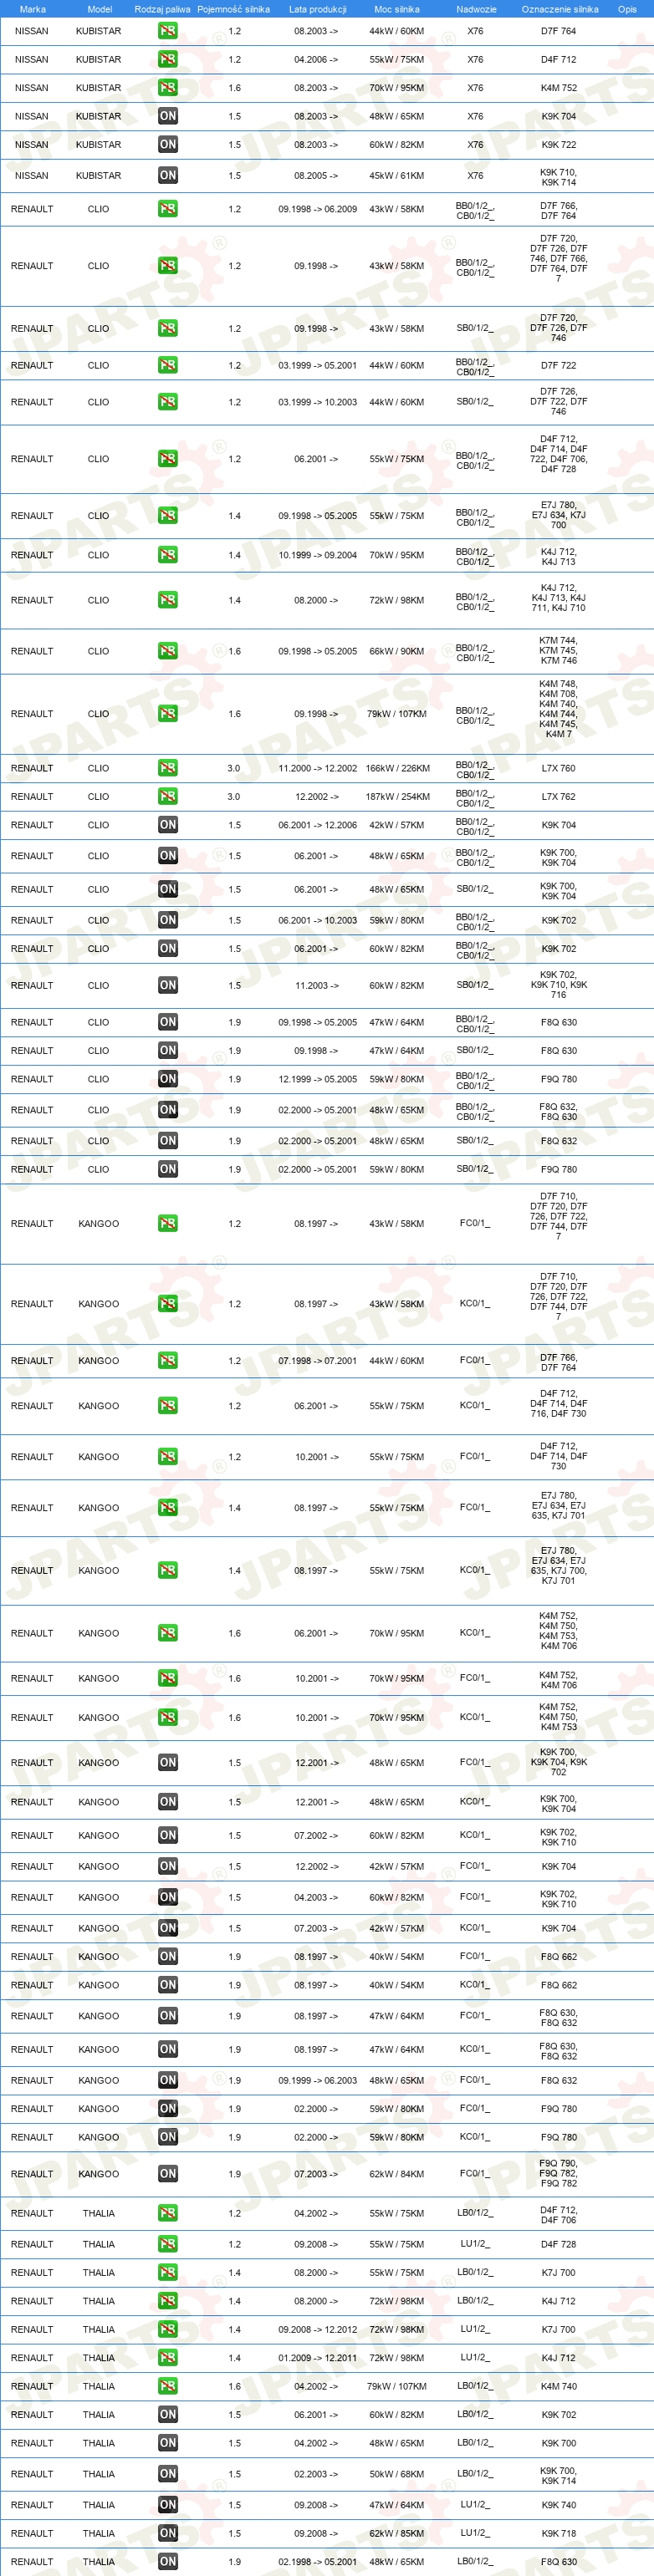
Task: Click the Pojemność silnika column header
Action: coord(233,9)
